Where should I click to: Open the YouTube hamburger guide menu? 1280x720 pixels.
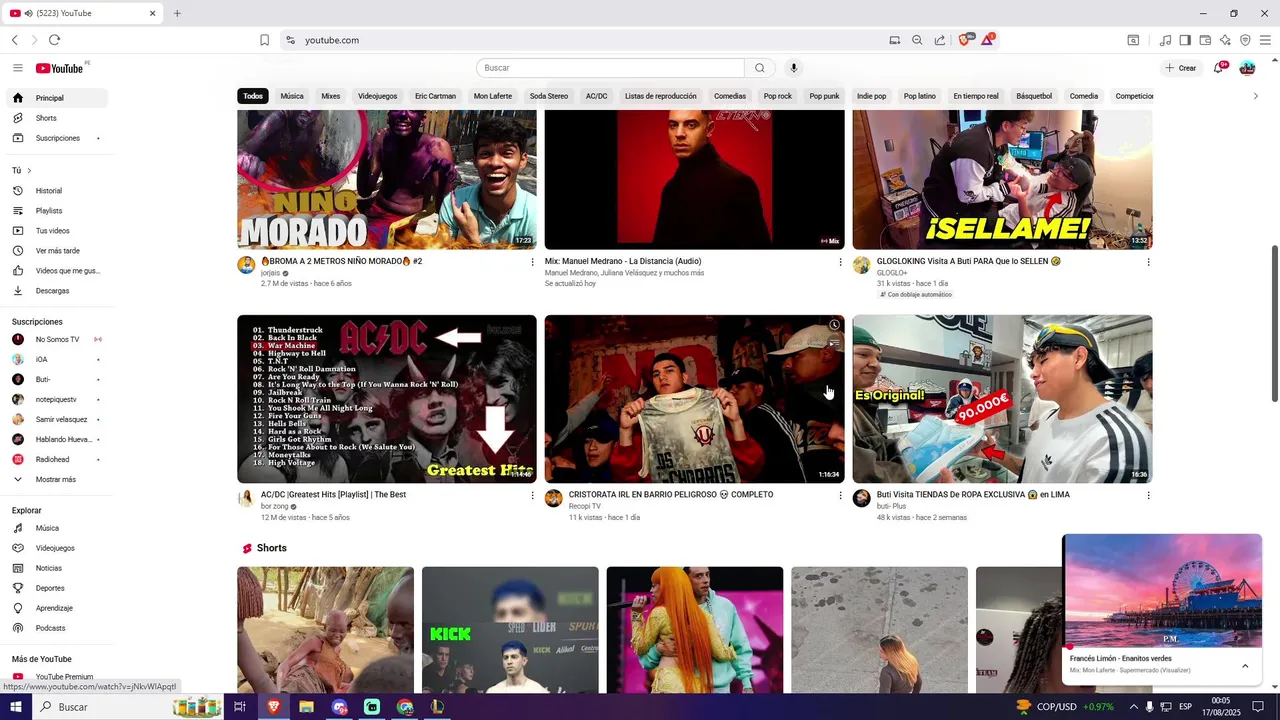(x=18, y=68)
